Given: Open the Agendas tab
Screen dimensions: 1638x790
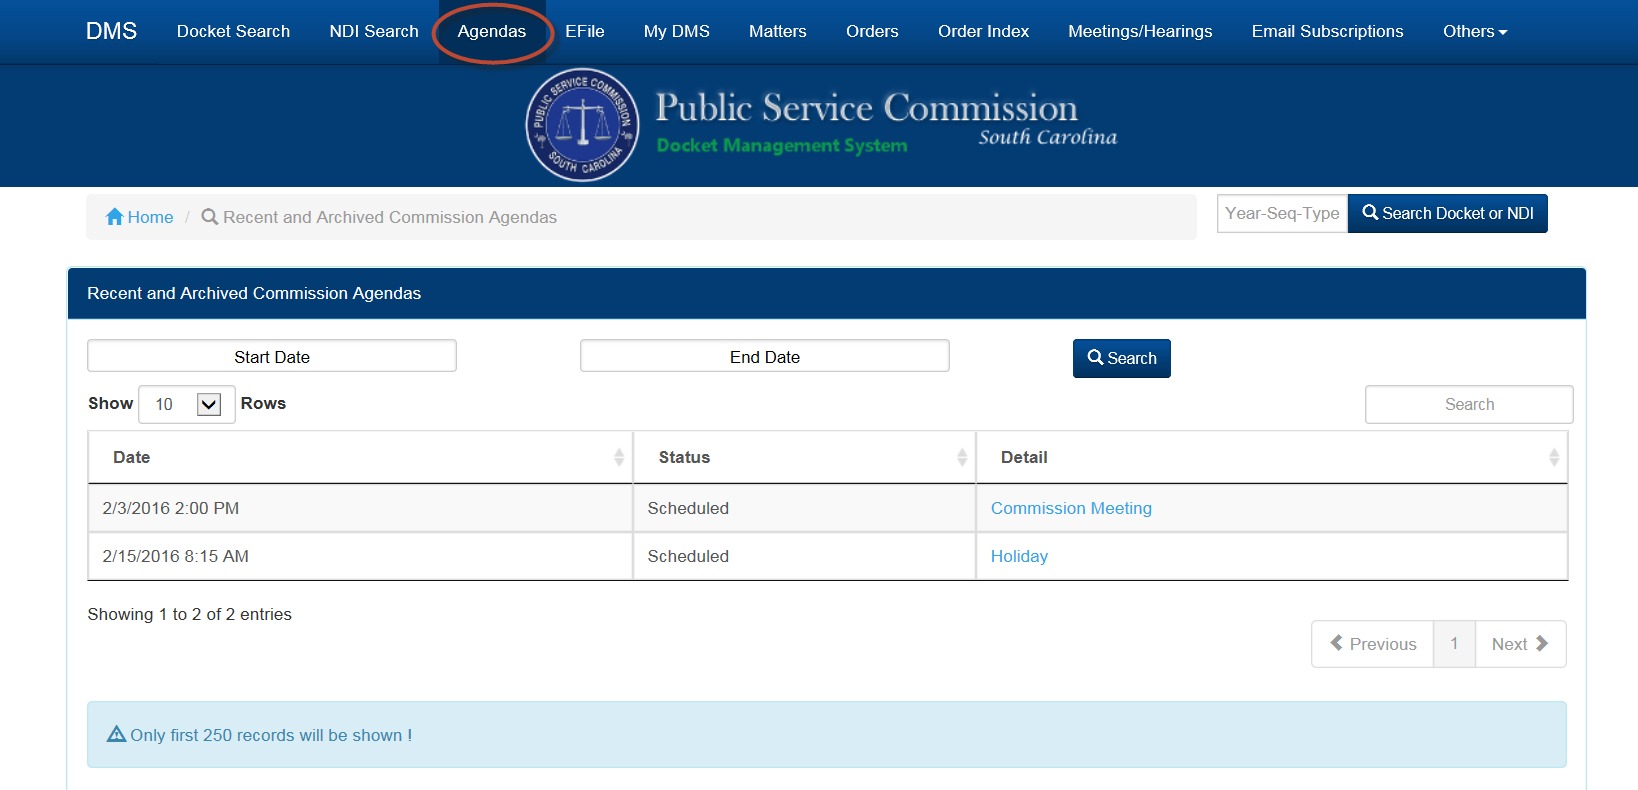Looking at the screenshot, I should coord(491,32).
